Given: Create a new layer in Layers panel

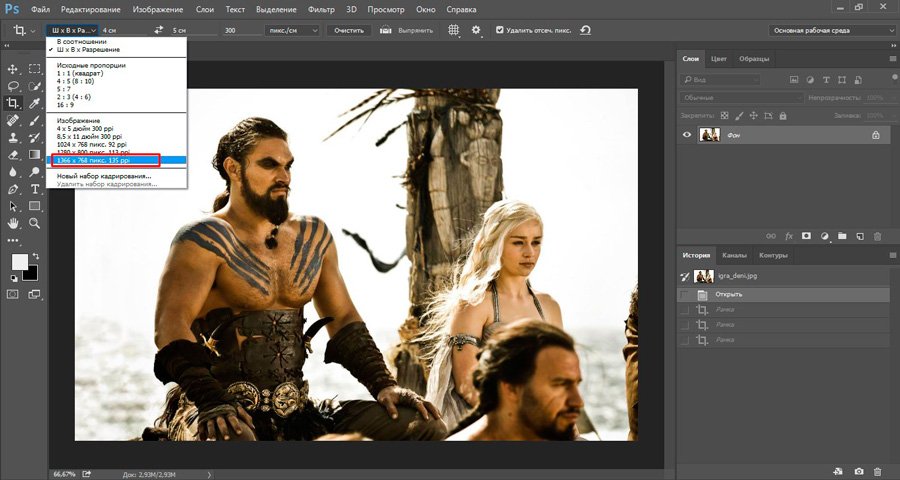Looking at the screenshot, I should (x=860, y=236).
